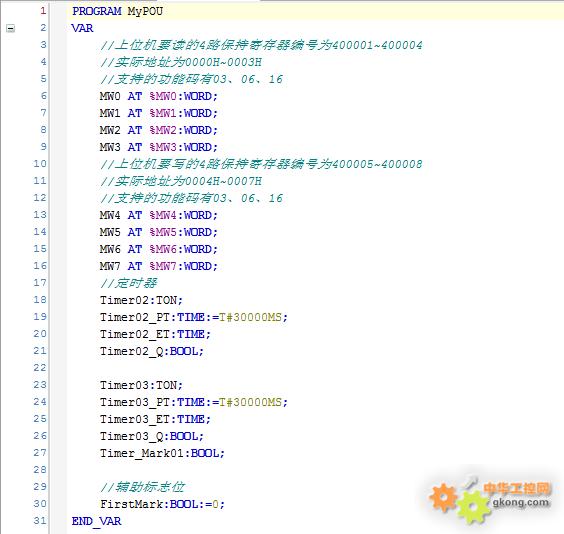Viewport: 564px width, 534px height.
Task: Place cursor on Timer02:TON line
Action: [141, 300]
